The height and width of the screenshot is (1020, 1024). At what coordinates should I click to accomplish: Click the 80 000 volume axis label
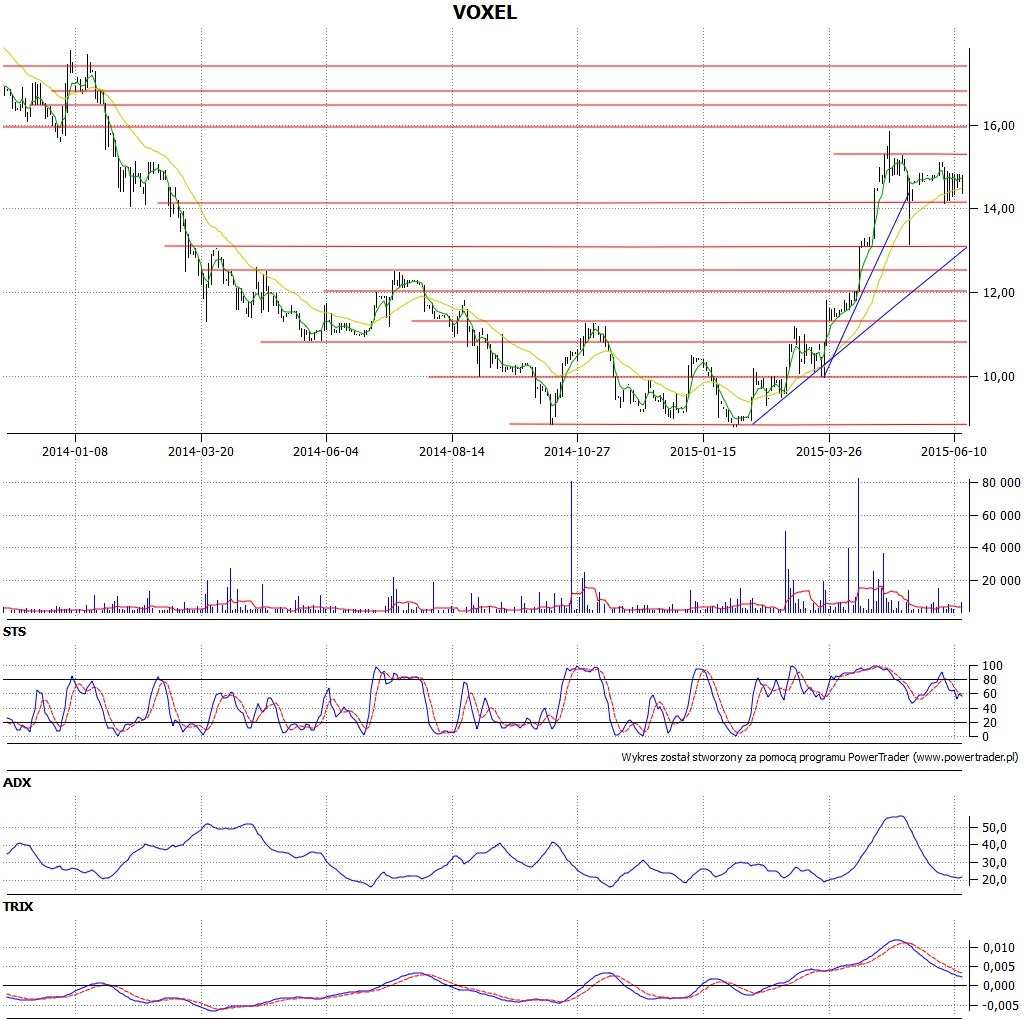[x=1001, y=483]
